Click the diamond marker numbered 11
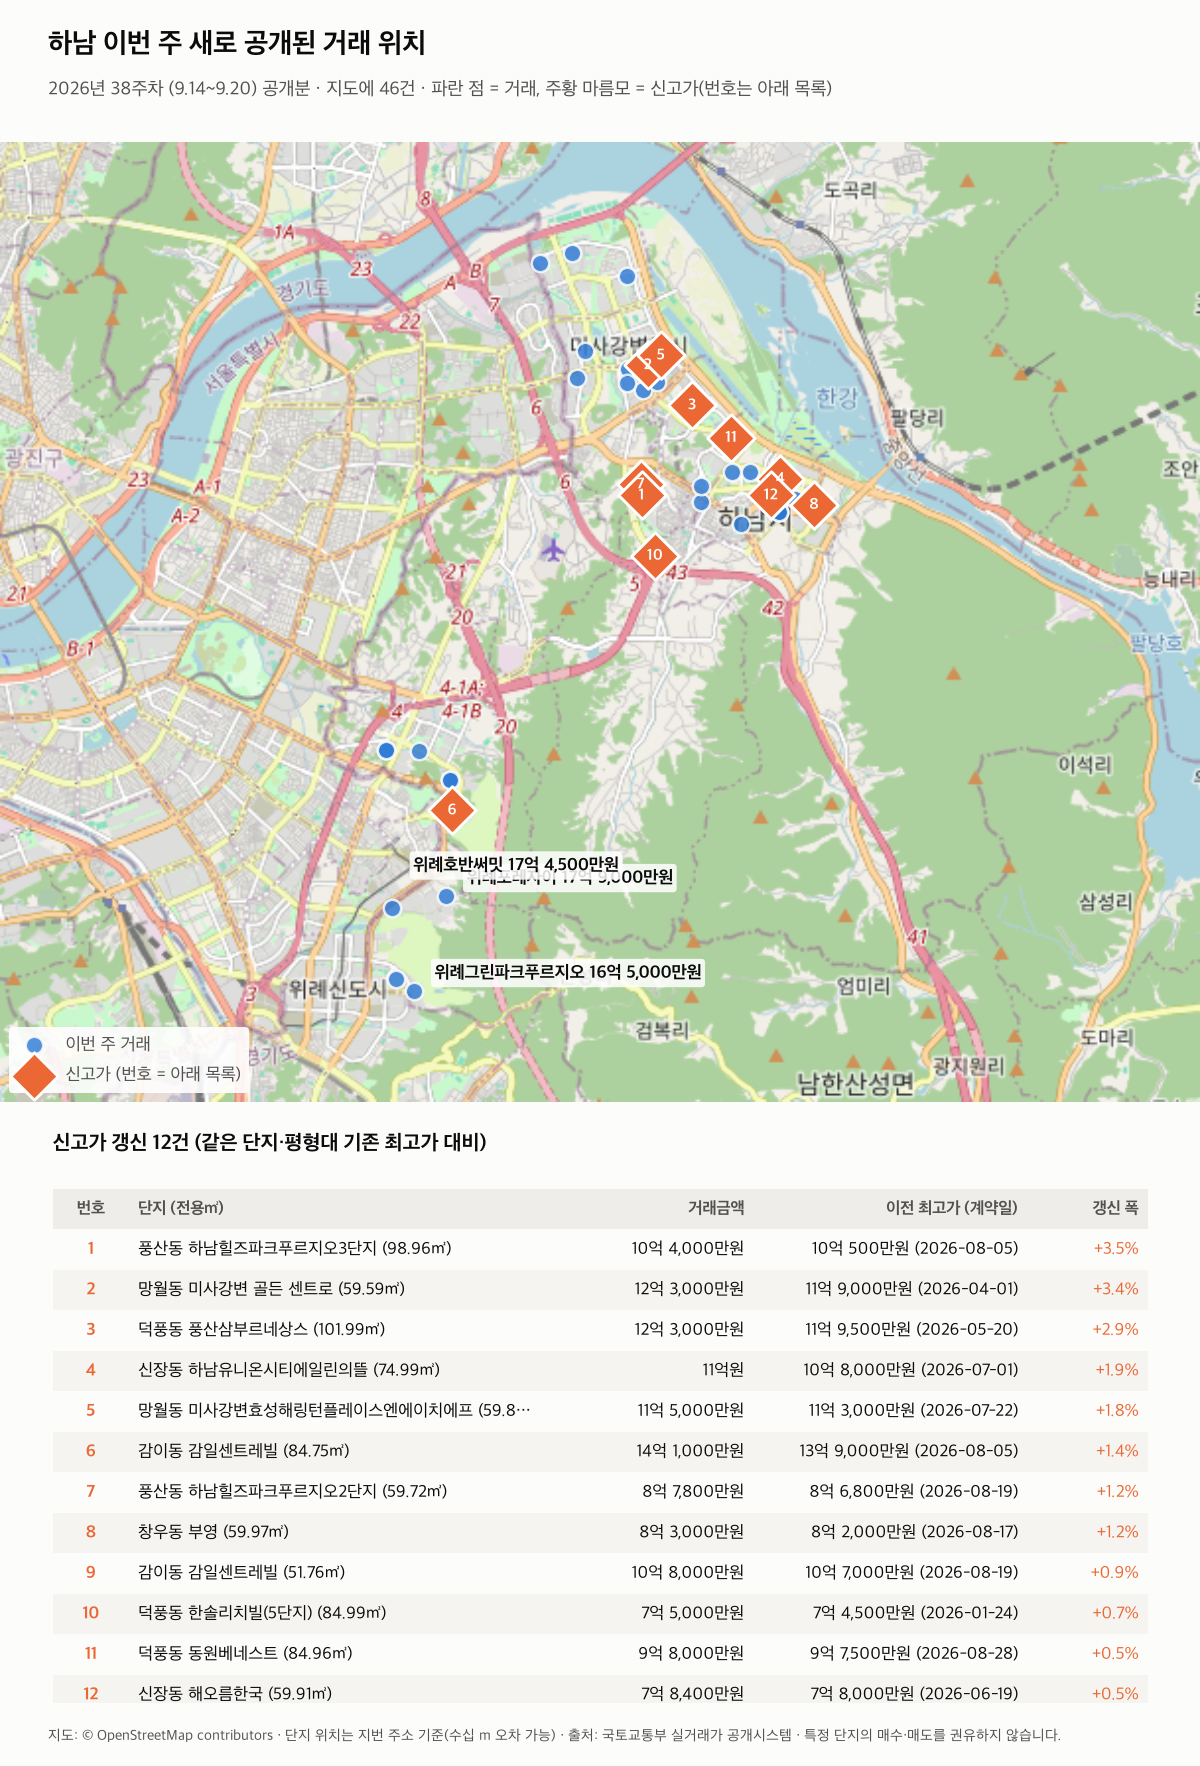Image resolution: width=1200 pixels, height=1766 pixels. 731,437
